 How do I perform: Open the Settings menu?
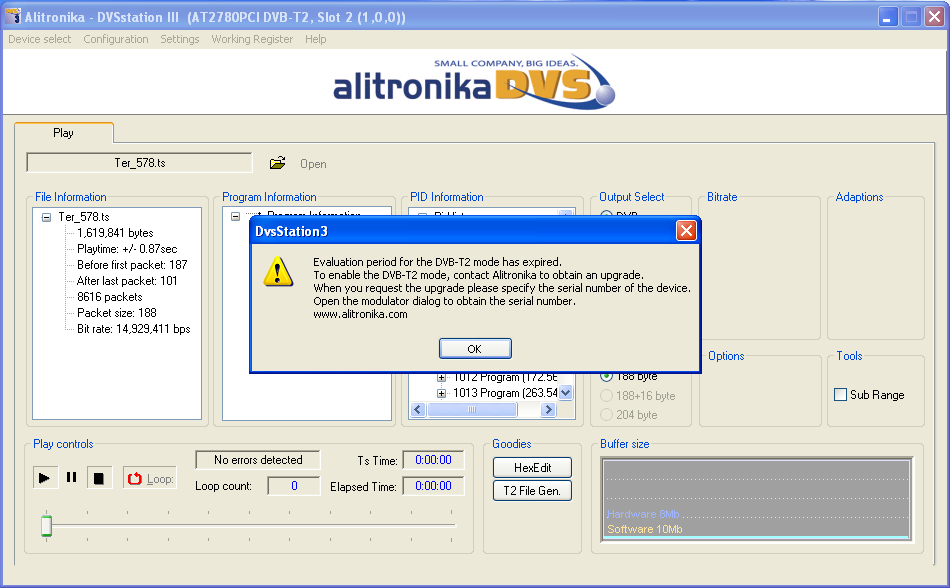pyautogui.click(x=179, y=39)
